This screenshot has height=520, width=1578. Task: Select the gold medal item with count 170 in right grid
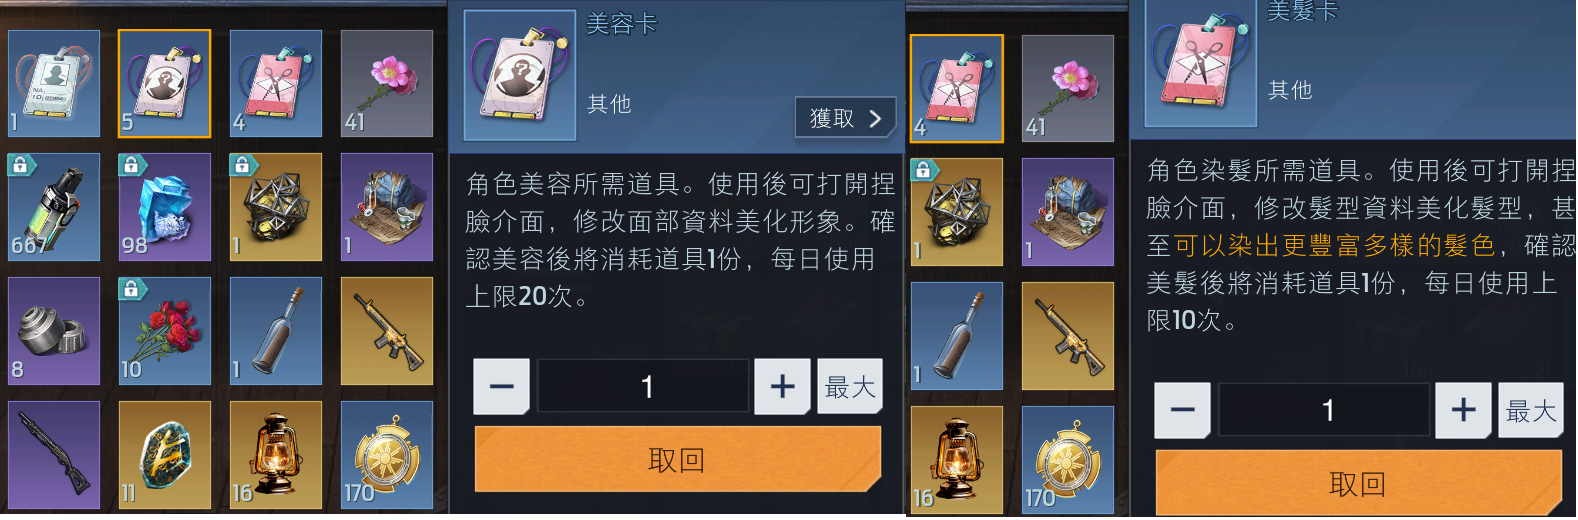coord(1068,460)
